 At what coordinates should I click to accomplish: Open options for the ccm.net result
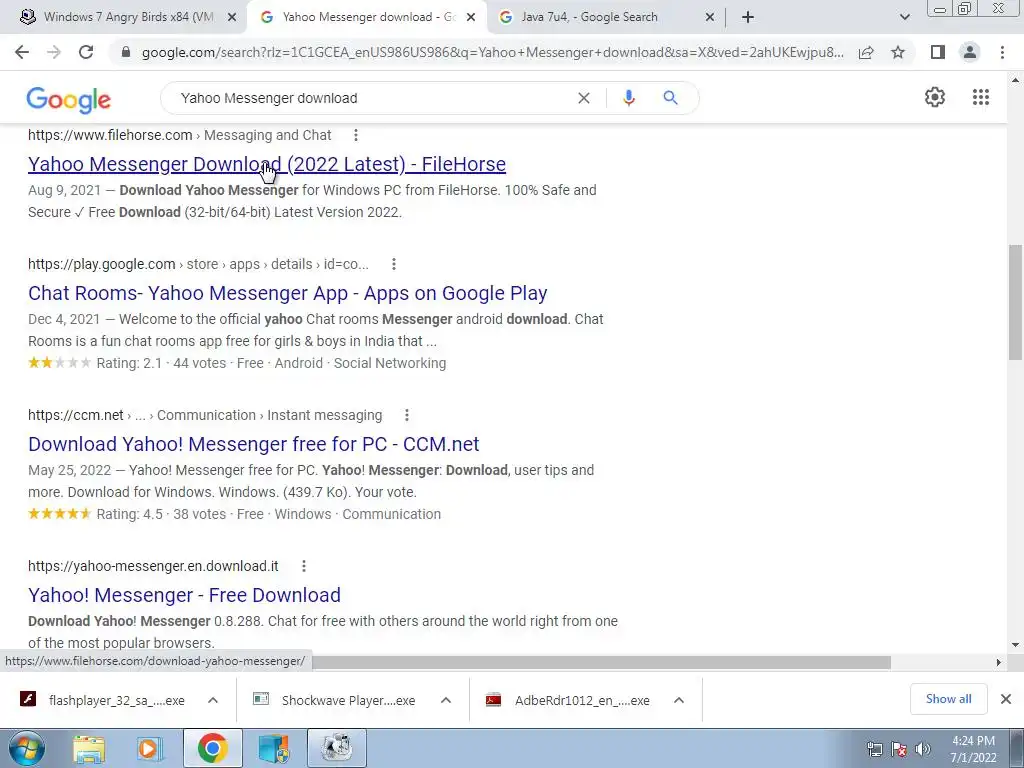click(x=407, y=415)
